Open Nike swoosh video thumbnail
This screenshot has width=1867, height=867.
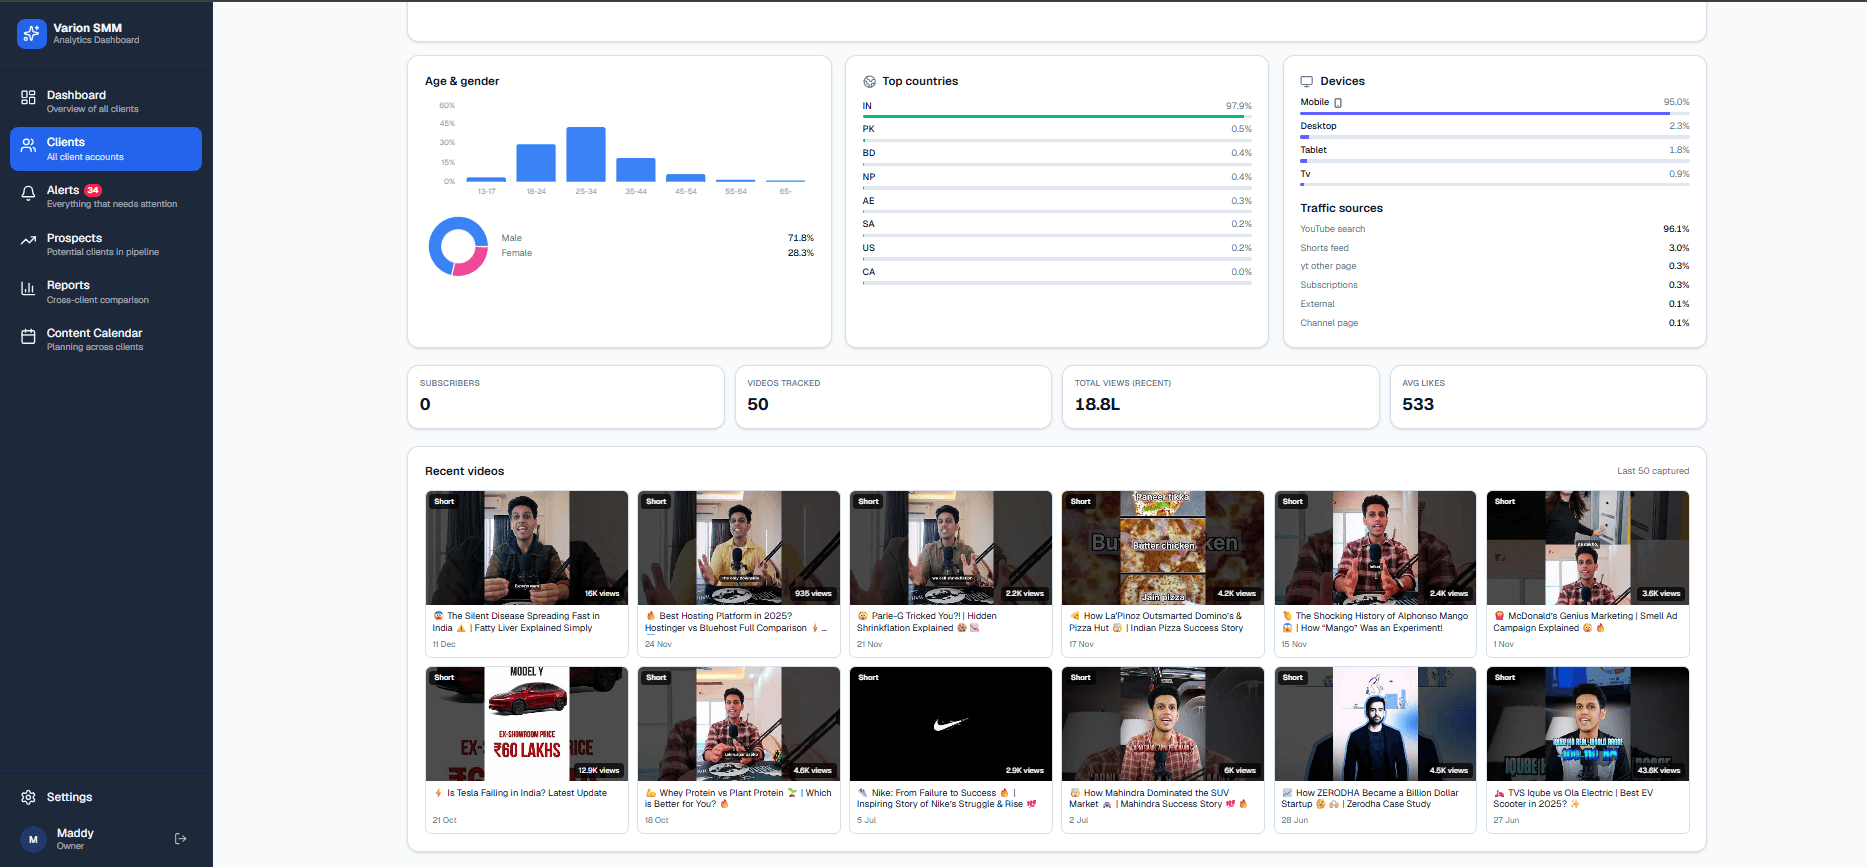[951, 724]
